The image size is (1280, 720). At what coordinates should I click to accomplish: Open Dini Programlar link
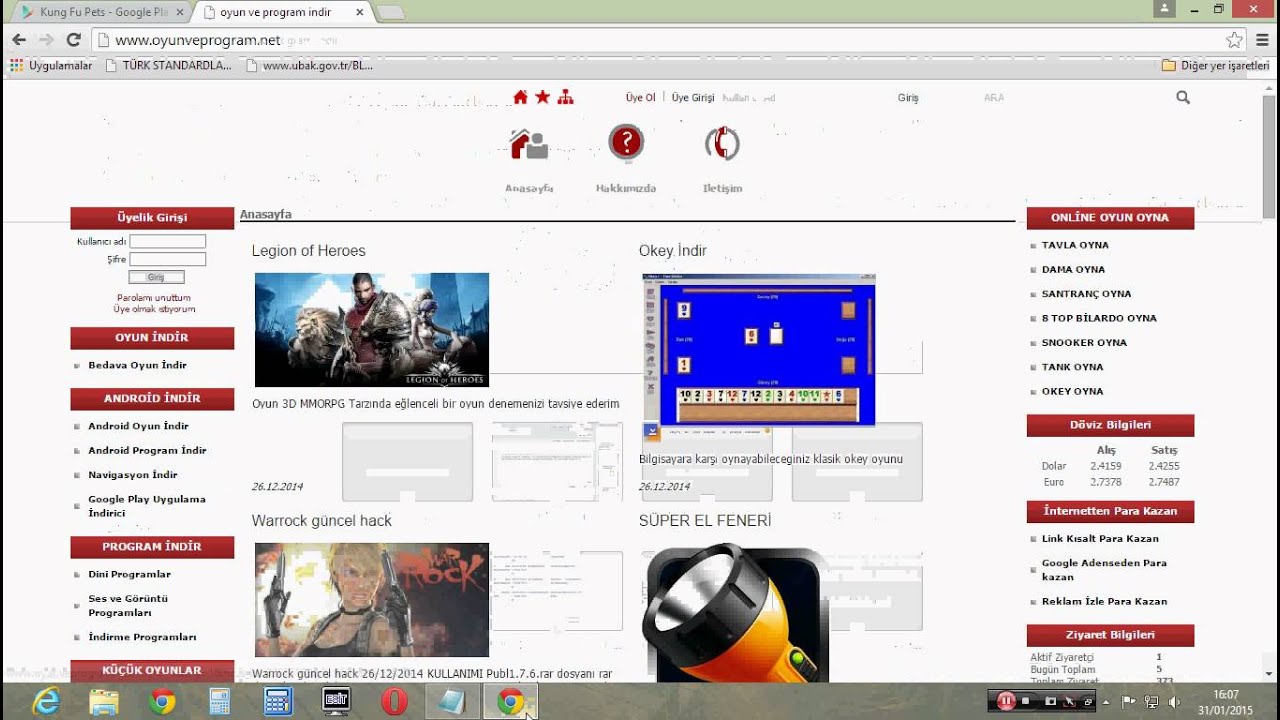[129, 574]
